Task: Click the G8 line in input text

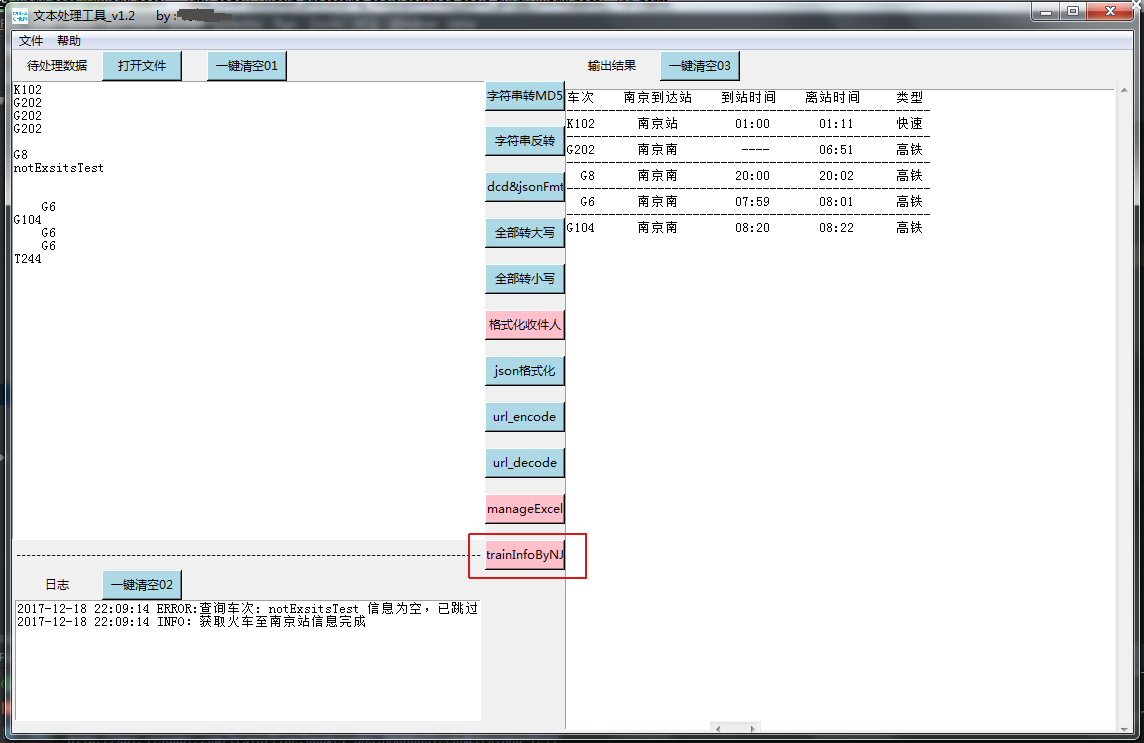Action: (x=20, y=155)
